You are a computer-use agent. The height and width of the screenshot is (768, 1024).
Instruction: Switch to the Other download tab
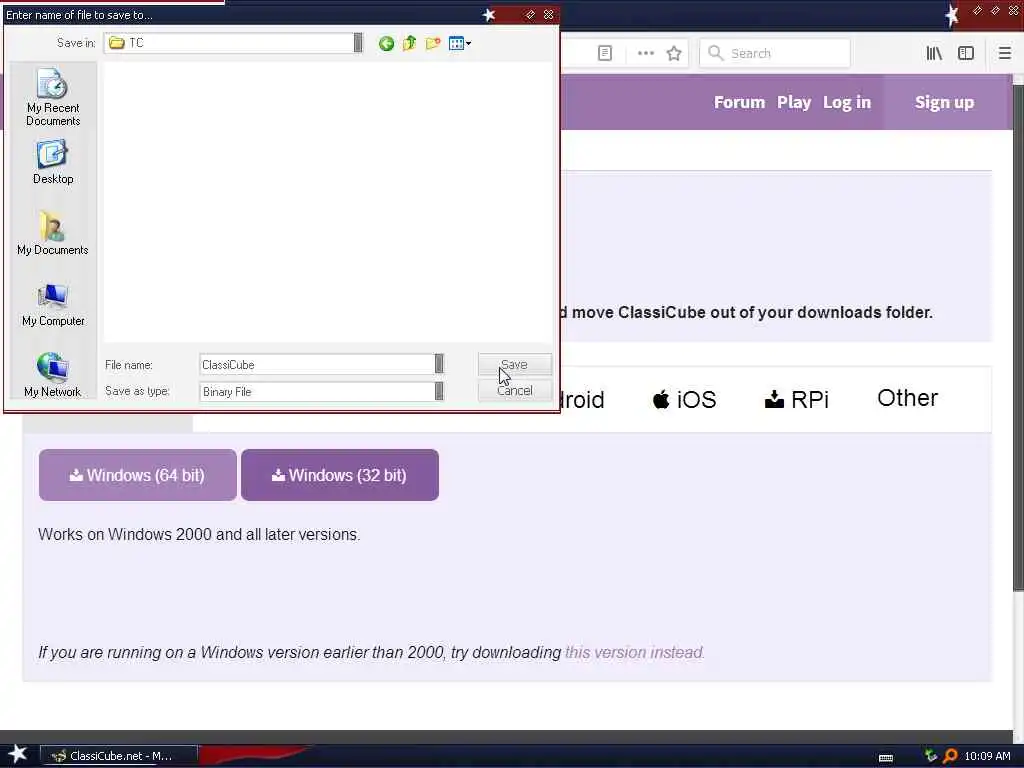[x=907, y=398]
